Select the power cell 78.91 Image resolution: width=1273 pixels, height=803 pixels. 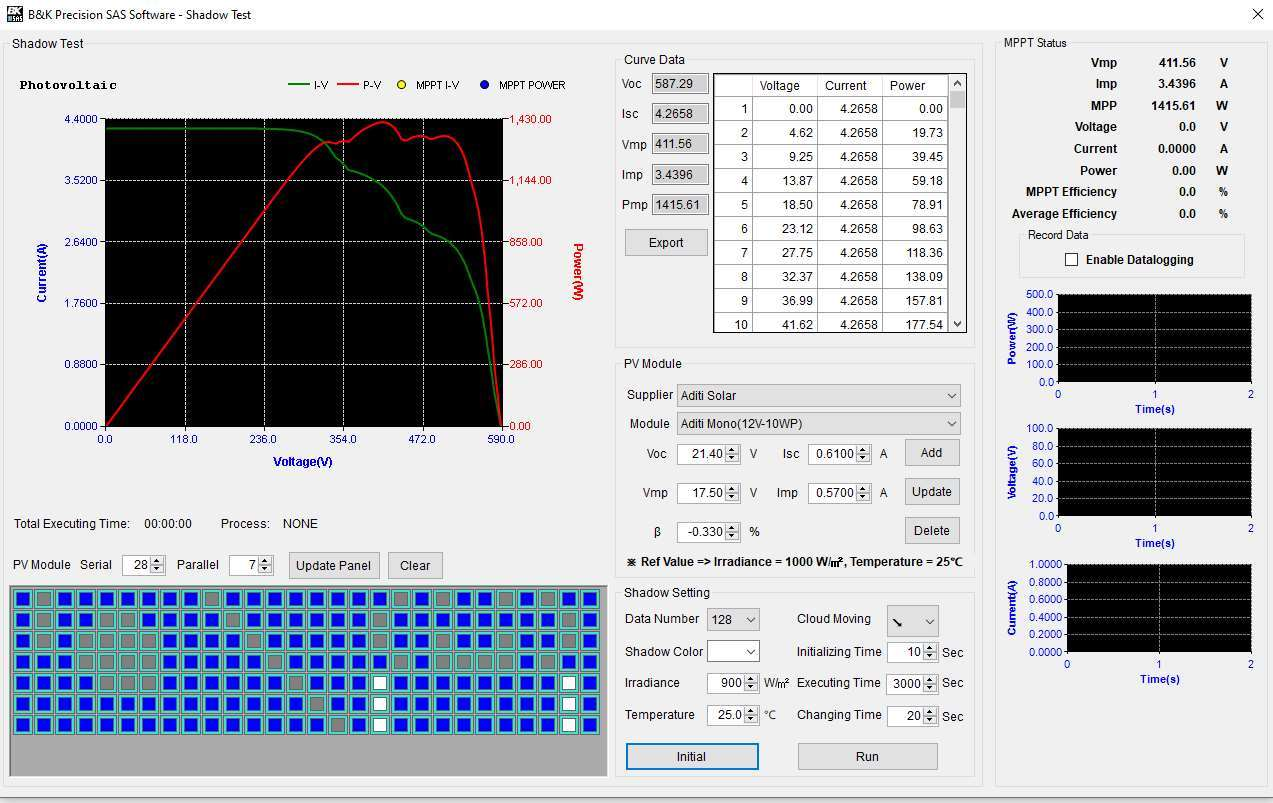point(915,205)
